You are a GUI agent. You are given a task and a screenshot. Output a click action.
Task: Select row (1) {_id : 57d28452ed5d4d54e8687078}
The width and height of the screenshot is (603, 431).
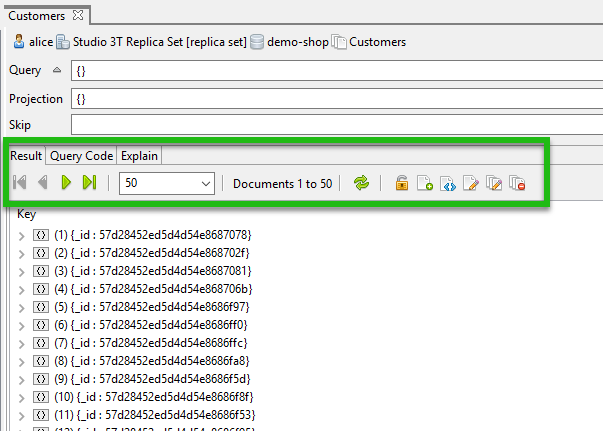pyautogui.click(x=153, y=235)
